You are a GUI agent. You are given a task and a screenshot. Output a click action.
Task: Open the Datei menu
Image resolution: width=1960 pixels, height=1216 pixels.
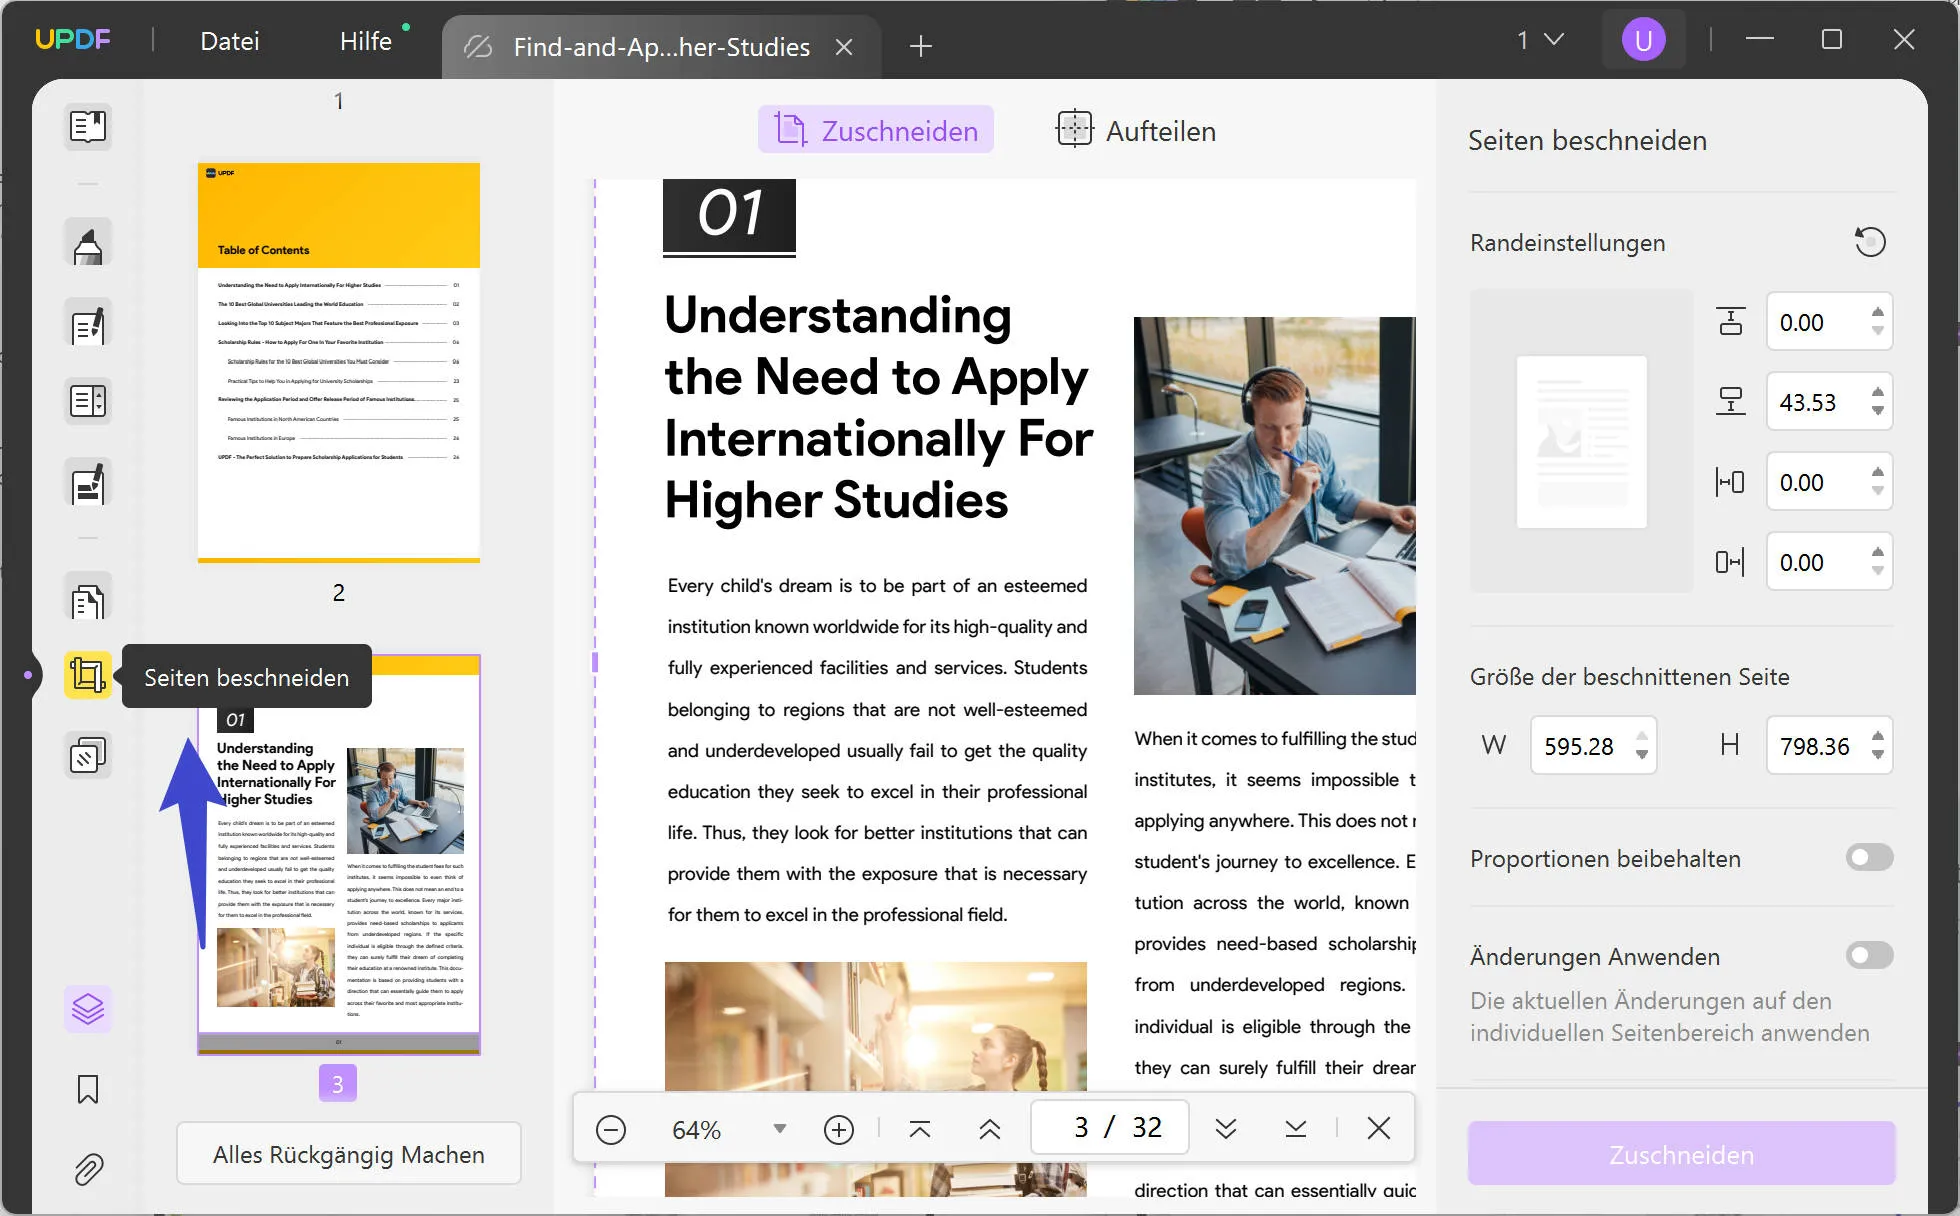[x=230, y=41]
